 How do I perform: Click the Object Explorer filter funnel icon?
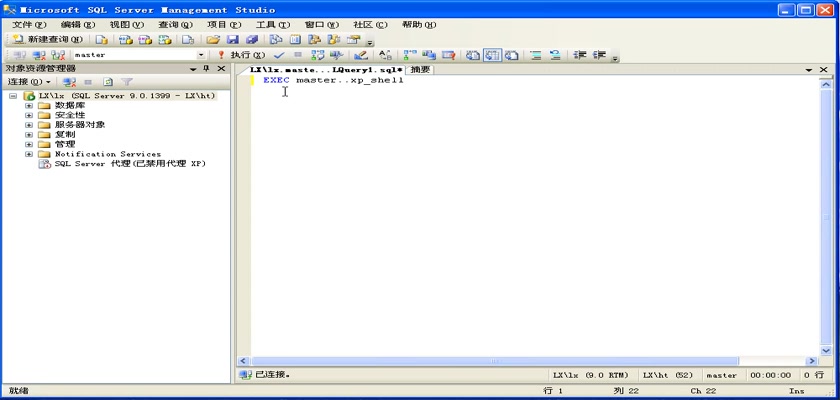[127, 82]
